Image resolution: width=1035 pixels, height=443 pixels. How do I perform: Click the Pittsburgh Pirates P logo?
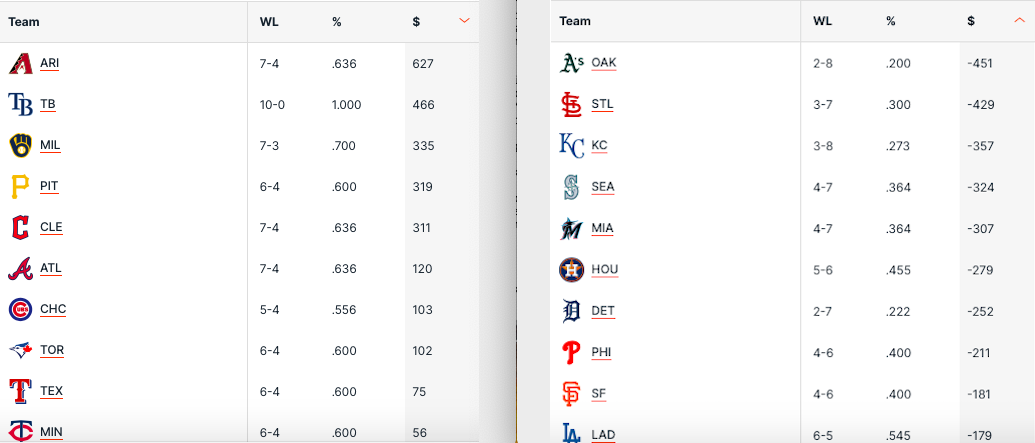pyautogui.click(x=20, y=186)
